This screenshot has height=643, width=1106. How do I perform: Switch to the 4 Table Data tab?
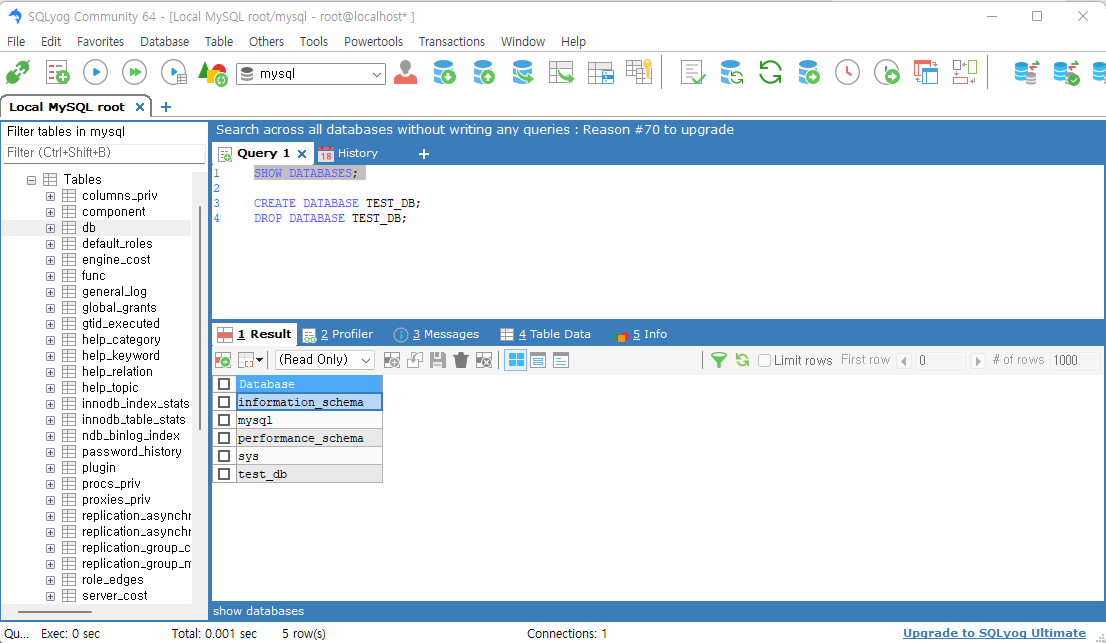coord(545,334)
